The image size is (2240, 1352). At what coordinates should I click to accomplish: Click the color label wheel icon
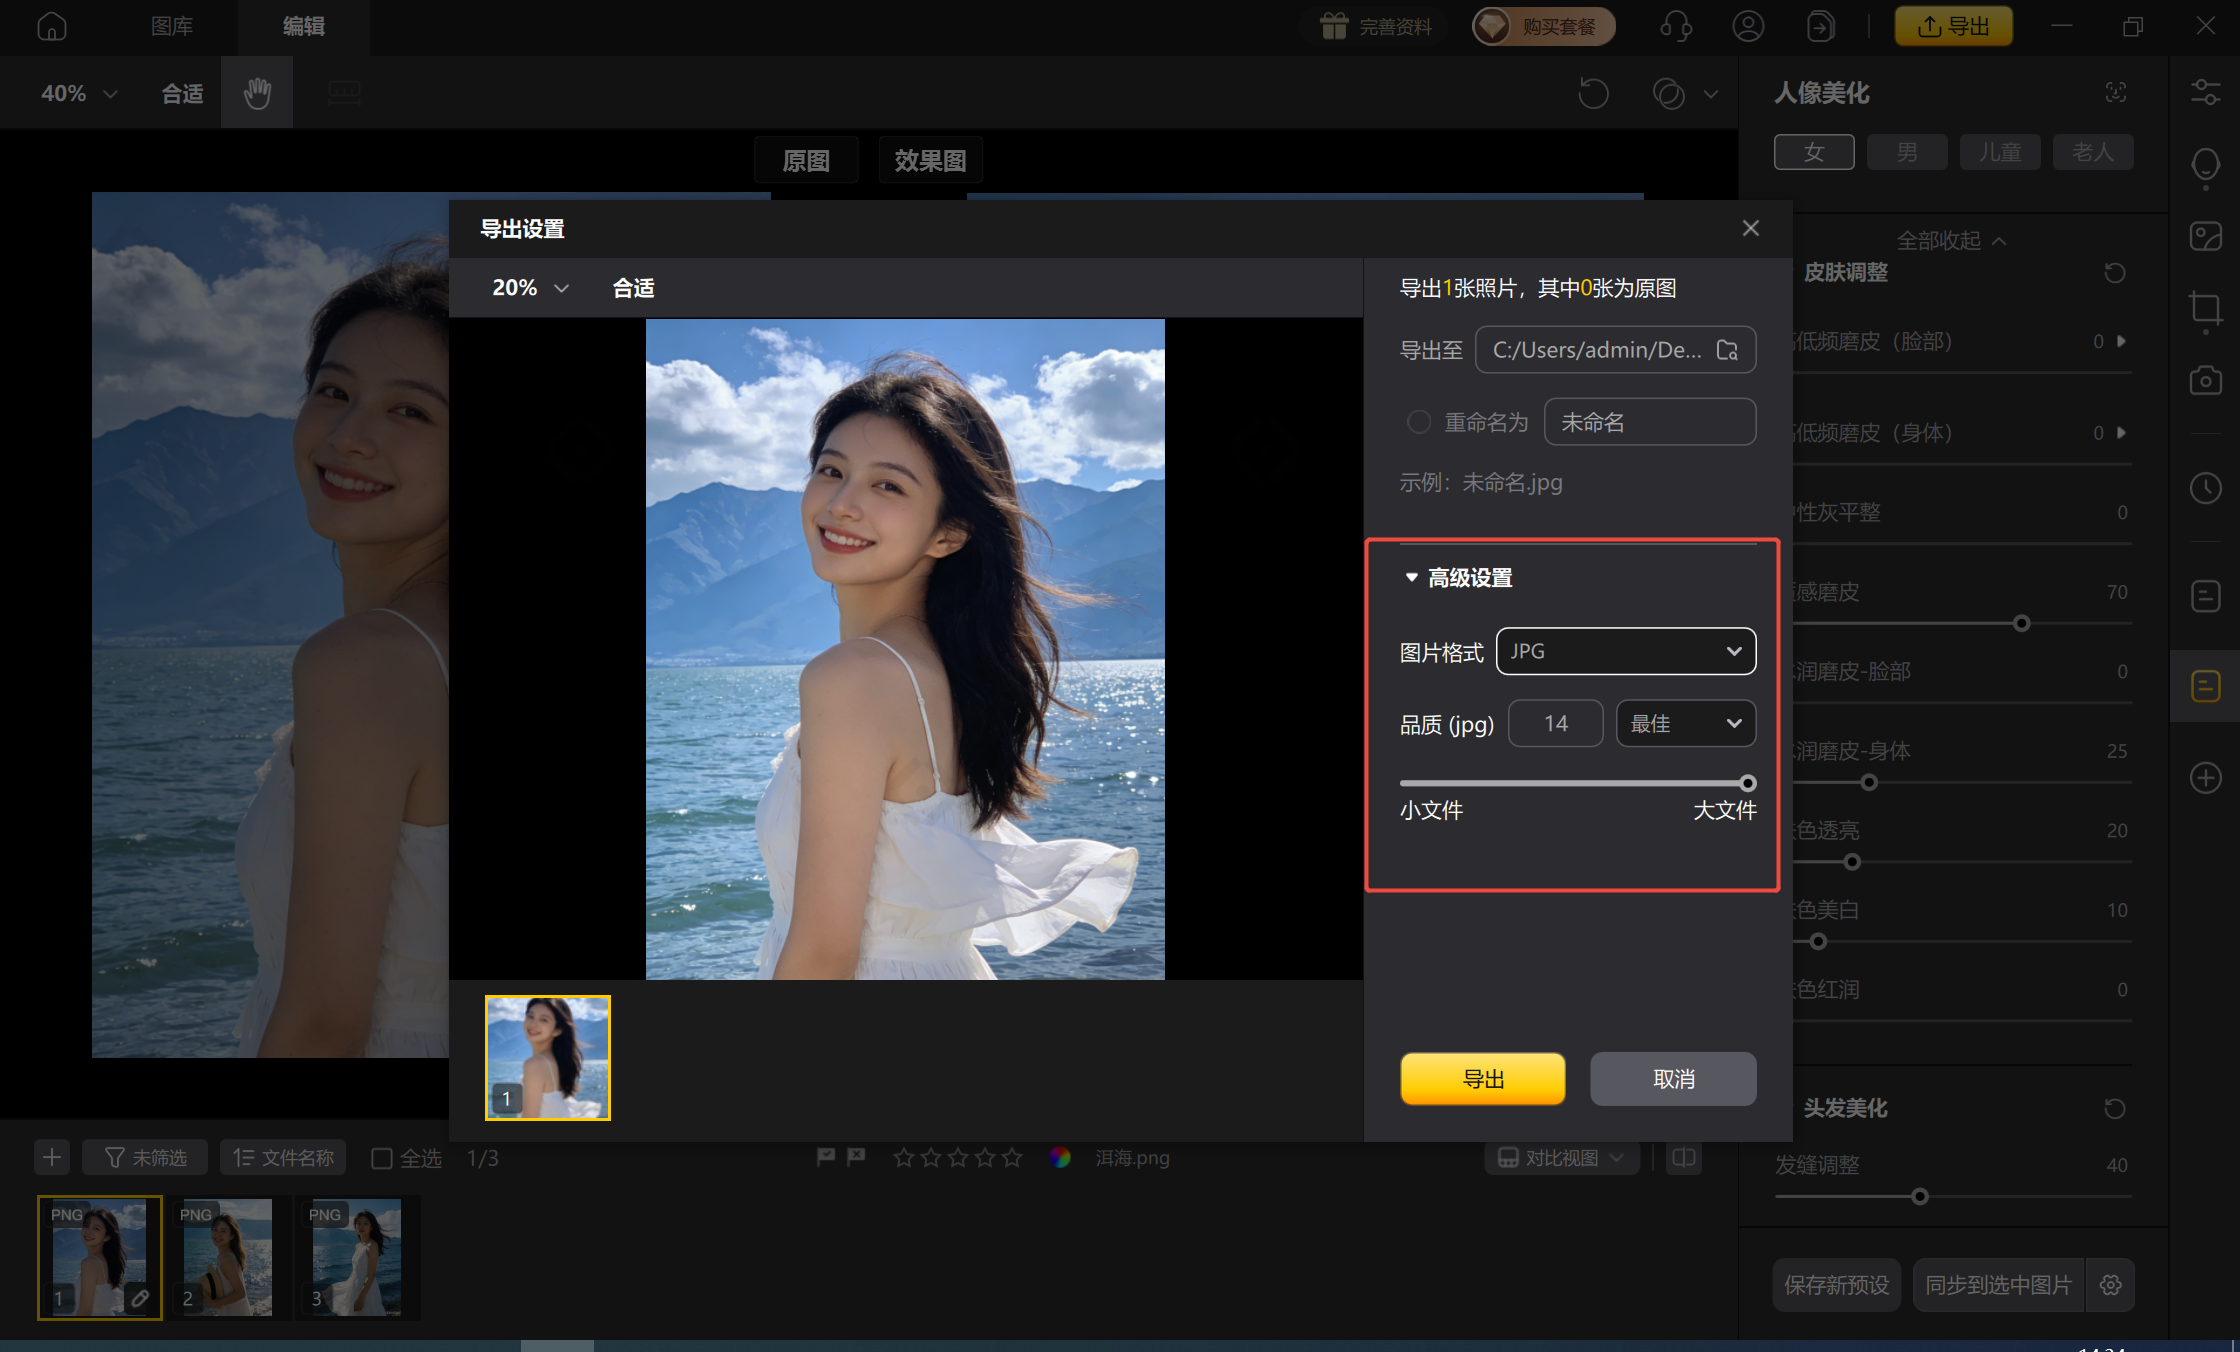tap(1060, 1158)
